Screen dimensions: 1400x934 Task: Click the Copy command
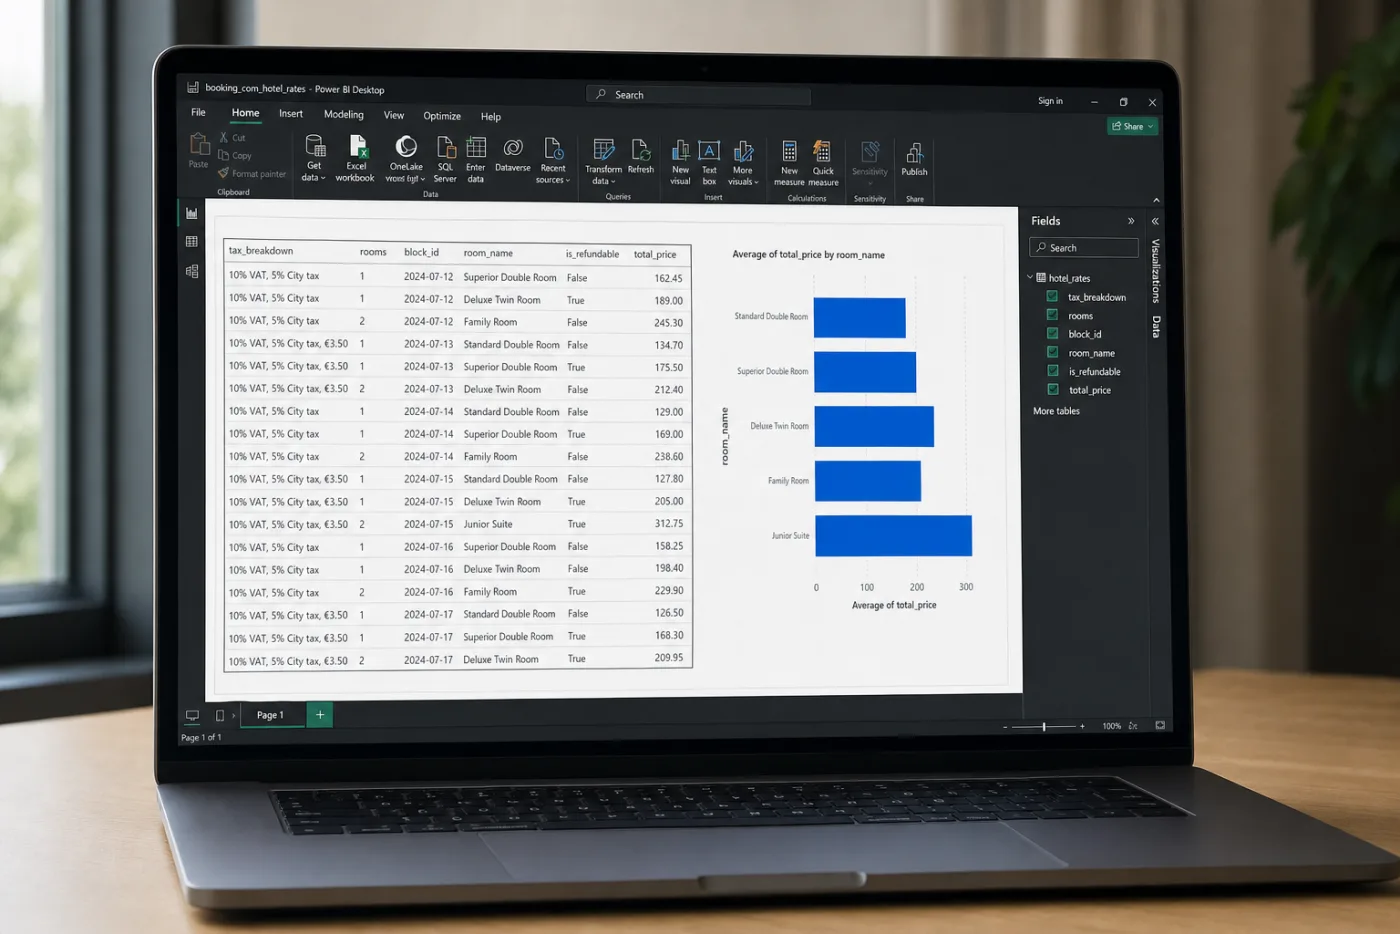coord(235,156)
